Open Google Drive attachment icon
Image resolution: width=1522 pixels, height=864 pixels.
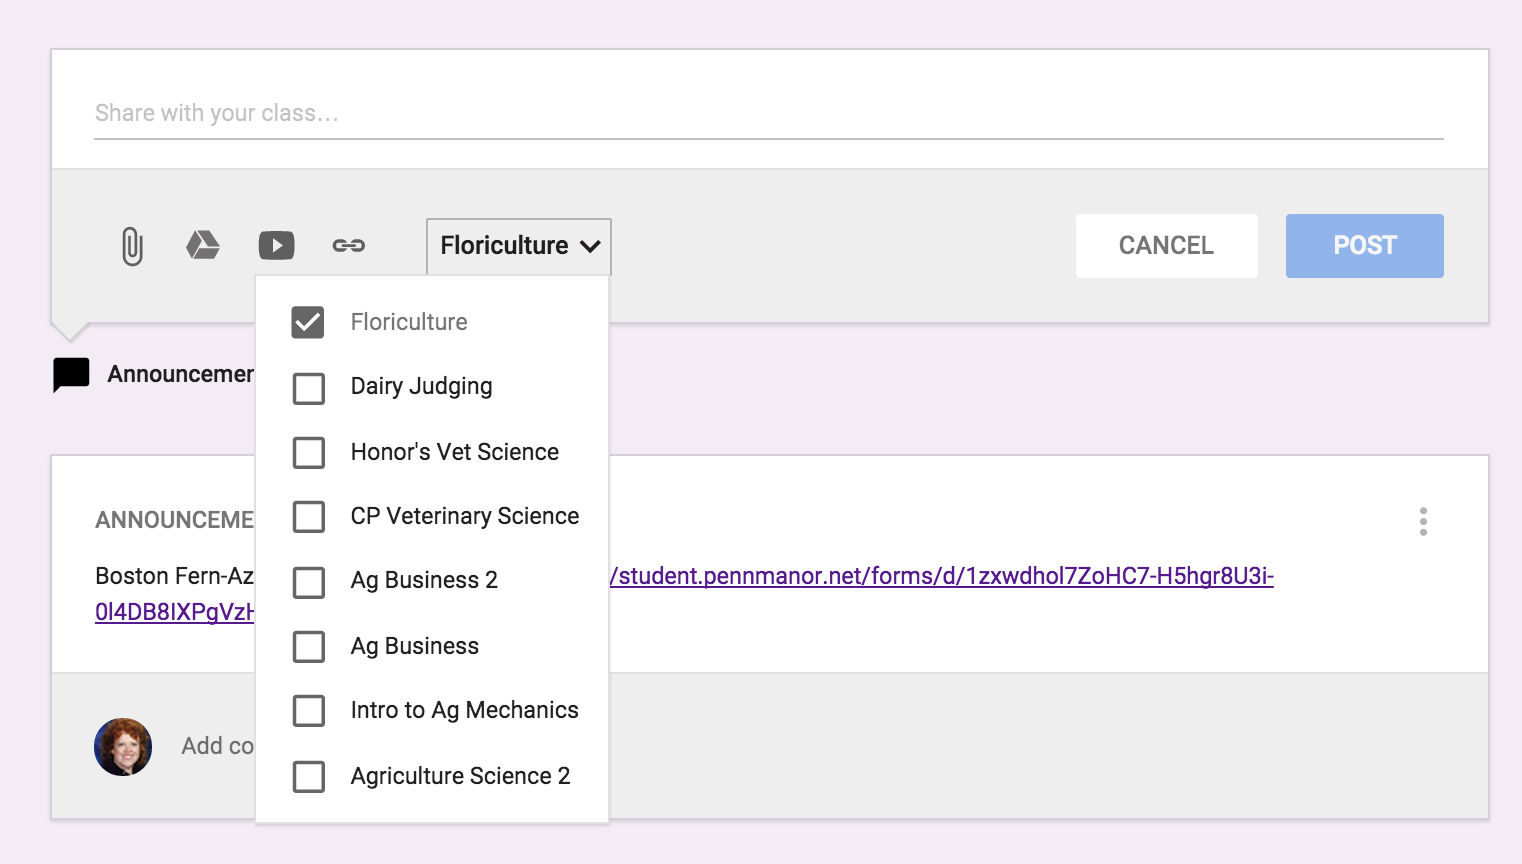(203, 245)
